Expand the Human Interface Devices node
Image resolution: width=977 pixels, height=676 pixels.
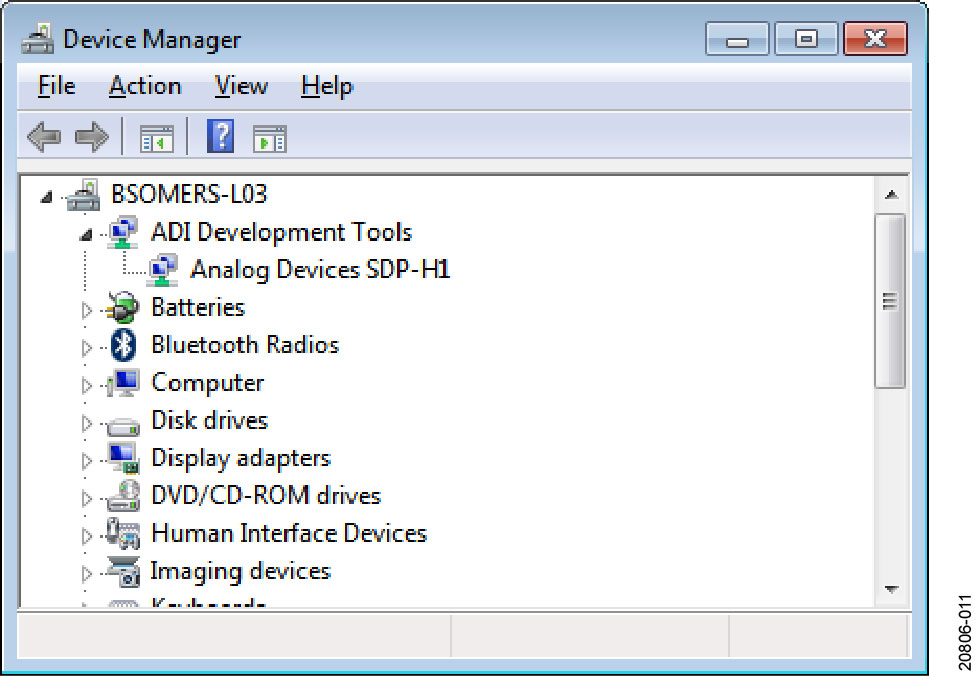pyautogui.click(x=87, y=536)
